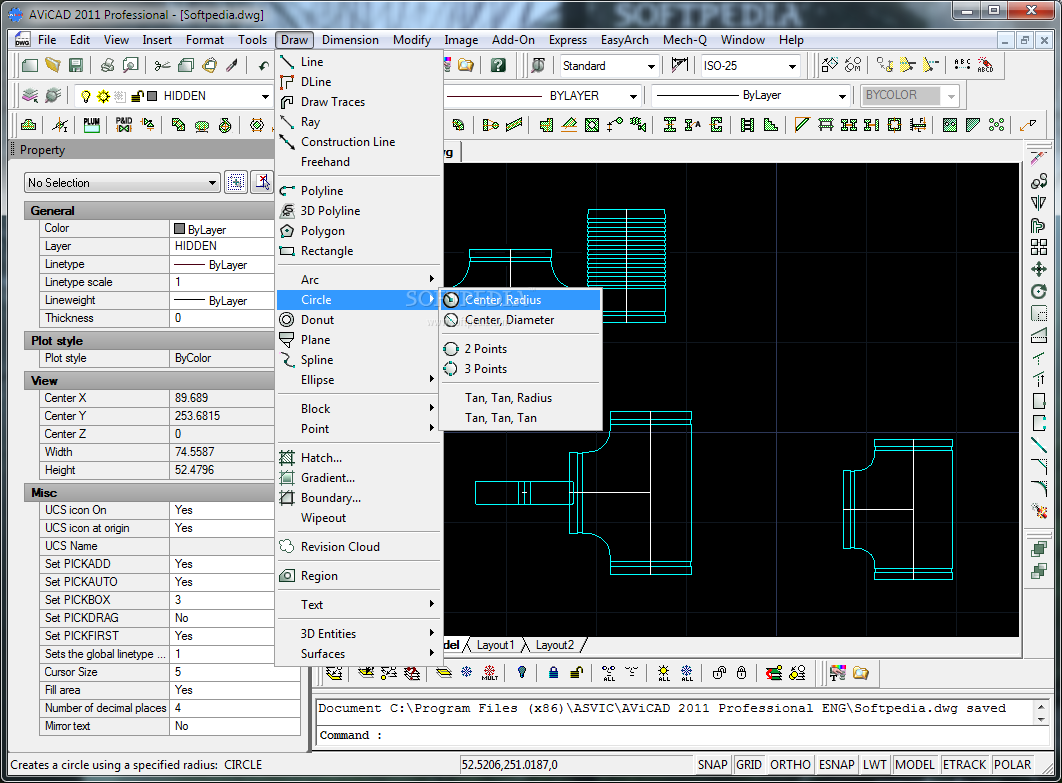Click the Region icon in Draw menu

point(287,576)
